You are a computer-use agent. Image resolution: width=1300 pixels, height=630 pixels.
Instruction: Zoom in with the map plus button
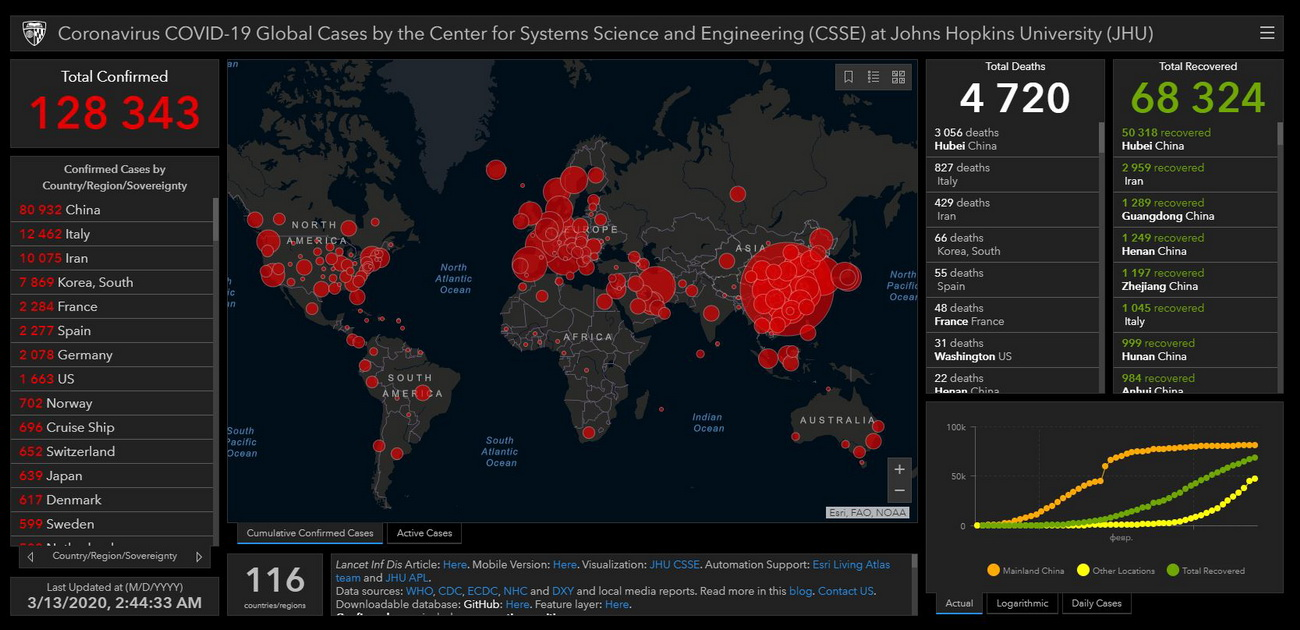(900, 469)
